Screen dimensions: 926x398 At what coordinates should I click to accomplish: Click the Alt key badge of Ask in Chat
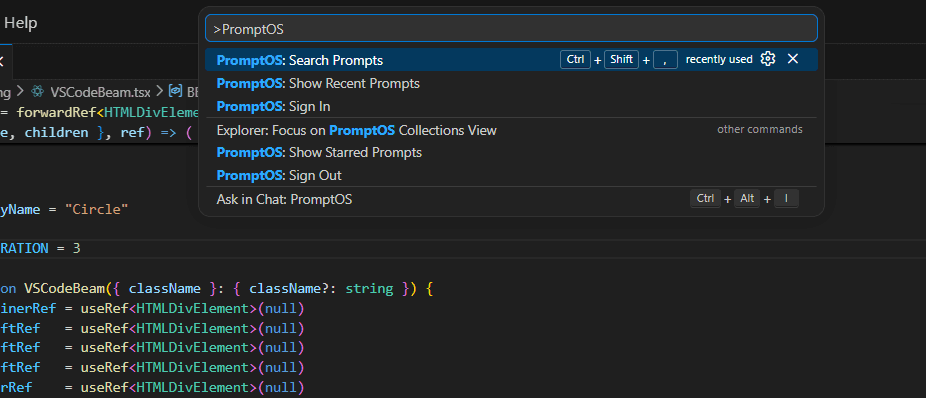click(747, 199)
